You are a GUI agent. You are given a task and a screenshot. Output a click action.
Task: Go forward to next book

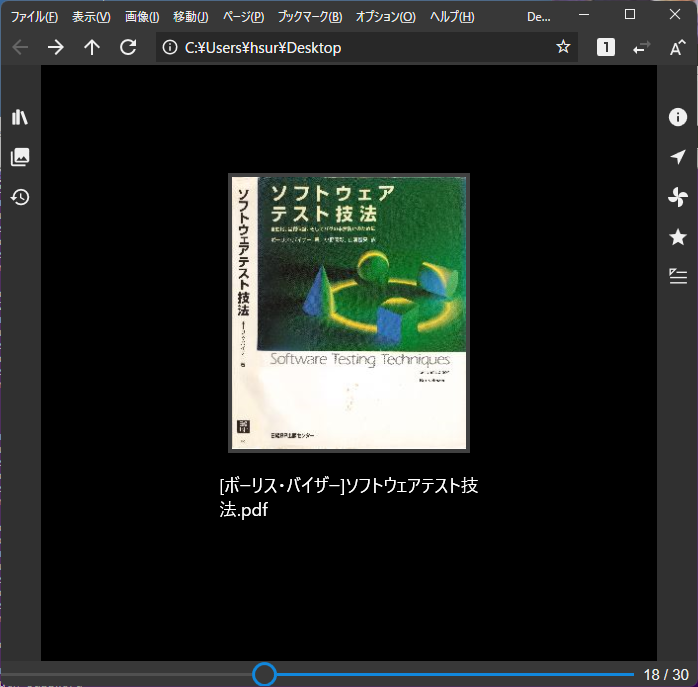[56, 47]
